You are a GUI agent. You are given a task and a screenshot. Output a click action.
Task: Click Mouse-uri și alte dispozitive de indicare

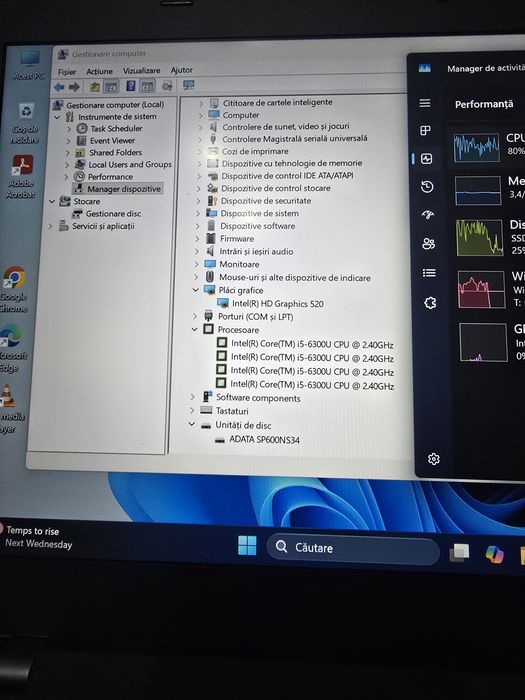(x=295, y=278)
